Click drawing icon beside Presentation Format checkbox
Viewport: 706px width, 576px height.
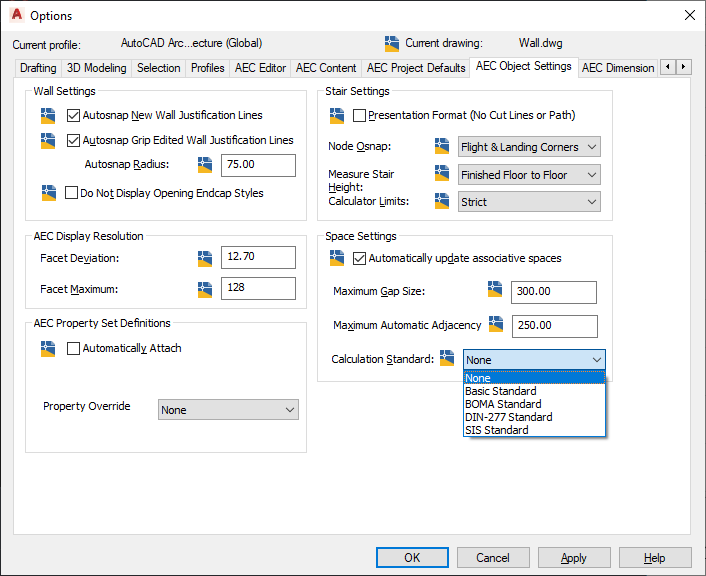click(x=337, y=116)
